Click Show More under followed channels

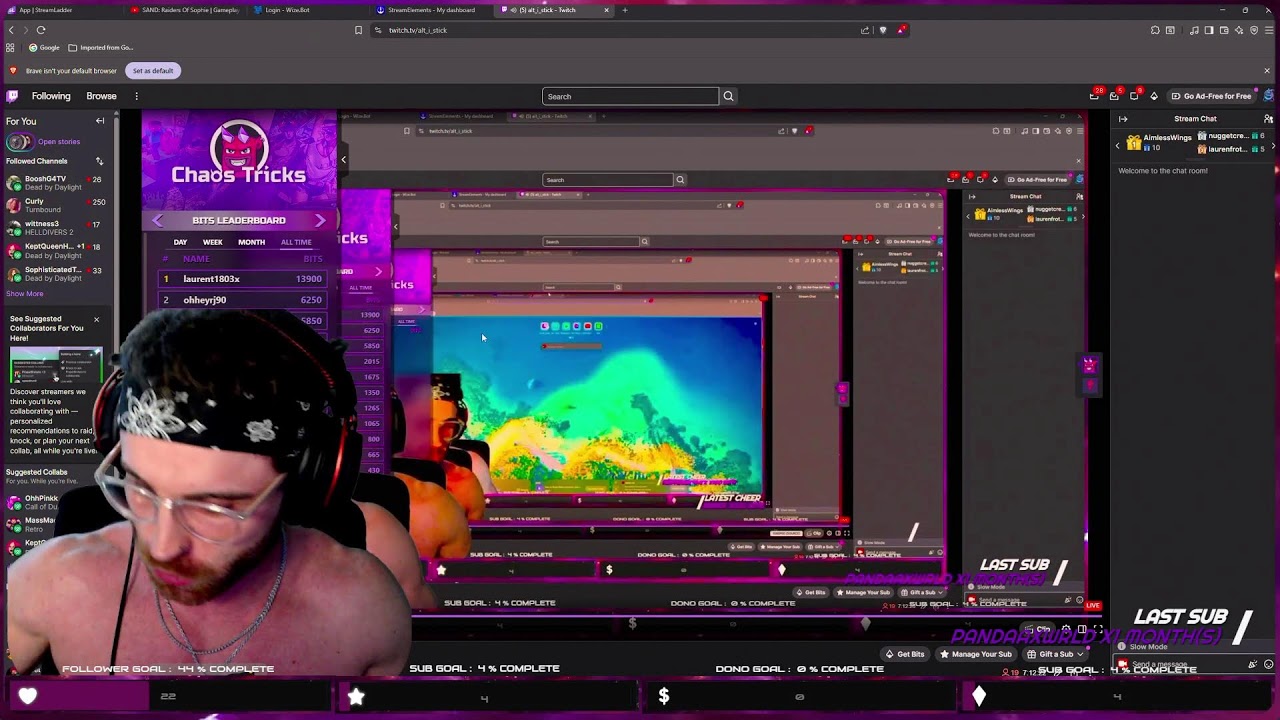[x=25, y=294]
